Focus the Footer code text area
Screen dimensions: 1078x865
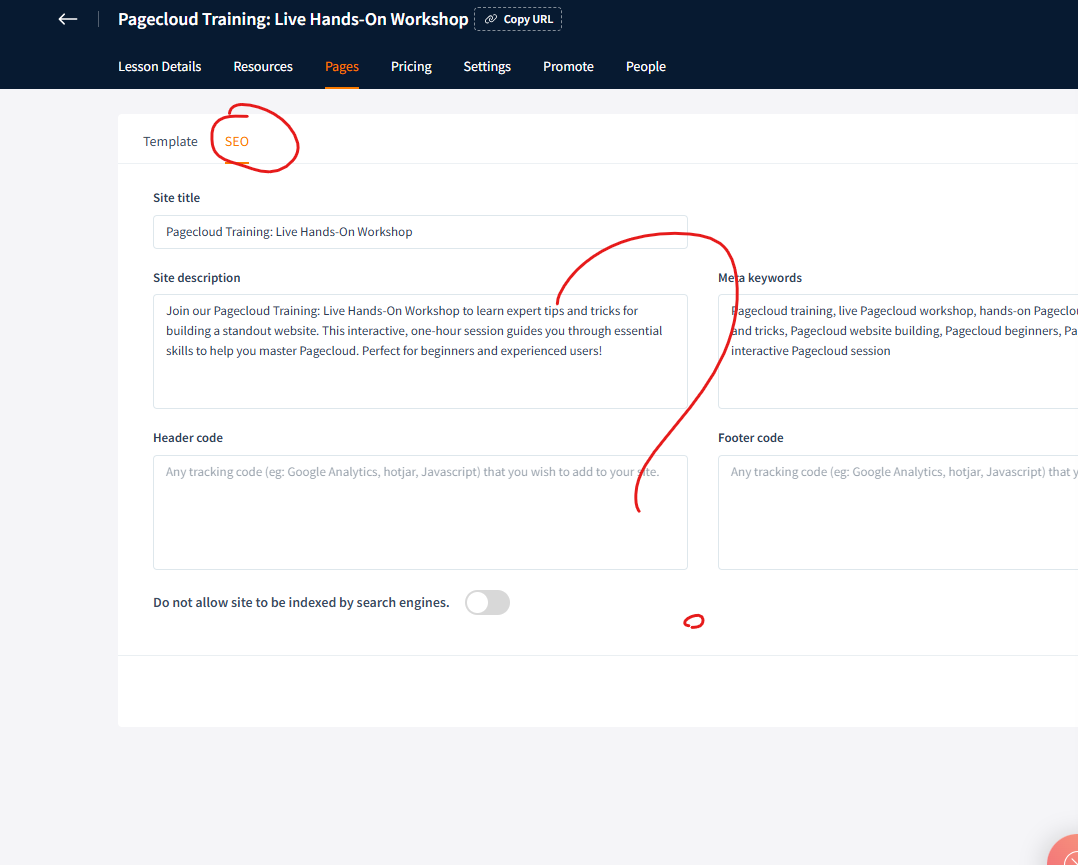point(898,512)
